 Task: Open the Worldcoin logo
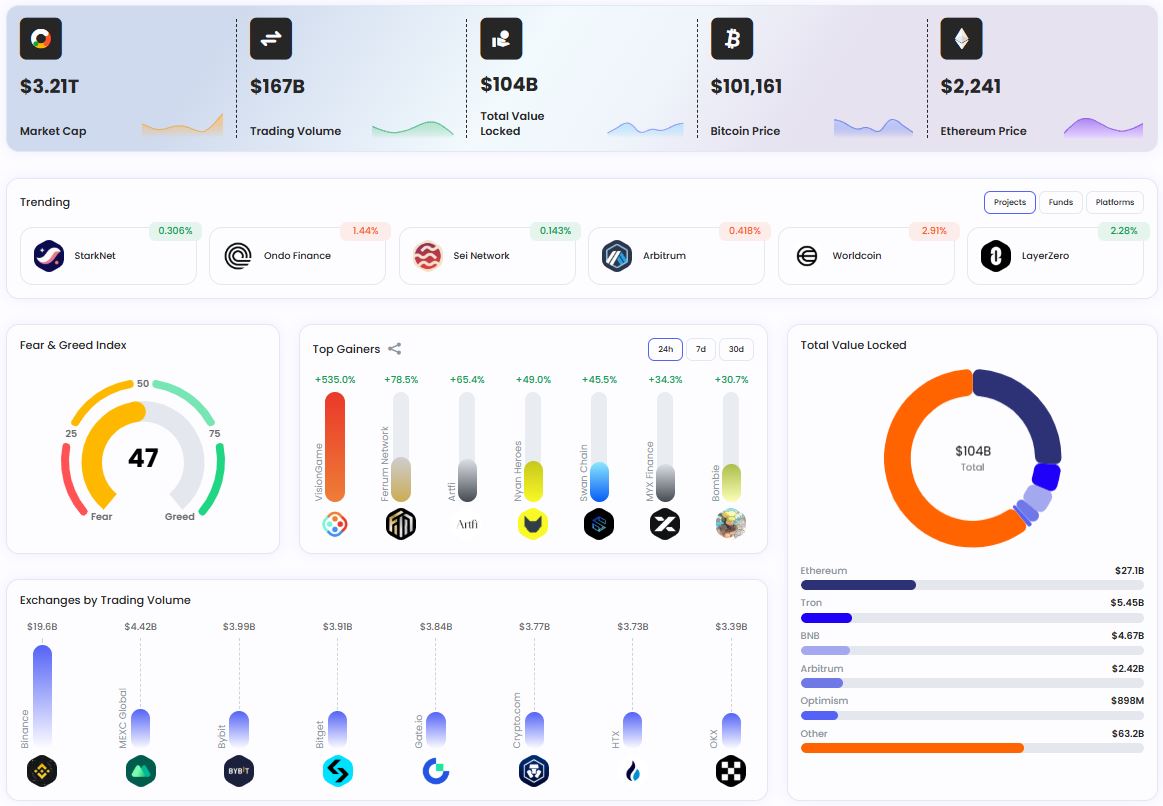click(807, 256)
